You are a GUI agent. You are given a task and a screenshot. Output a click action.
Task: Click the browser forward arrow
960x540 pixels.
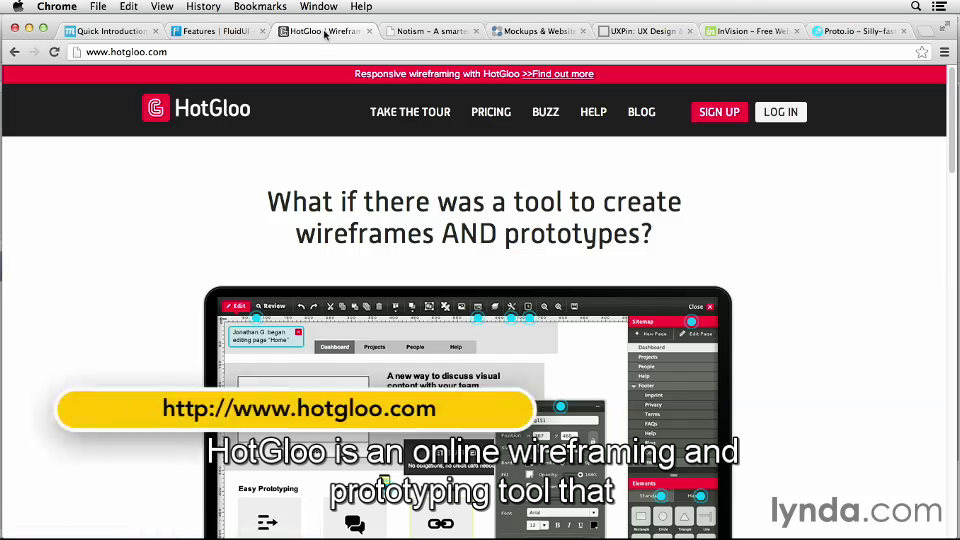[34, 52]
